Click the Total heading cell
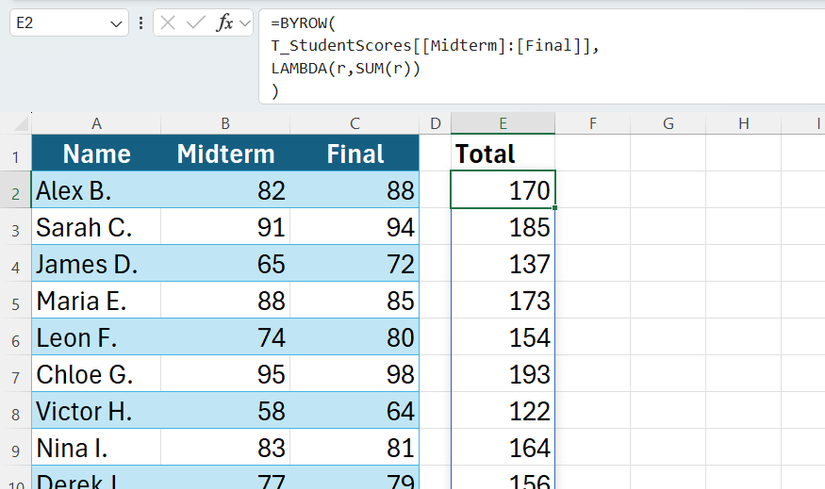825x489 pixels. point(503,154)
